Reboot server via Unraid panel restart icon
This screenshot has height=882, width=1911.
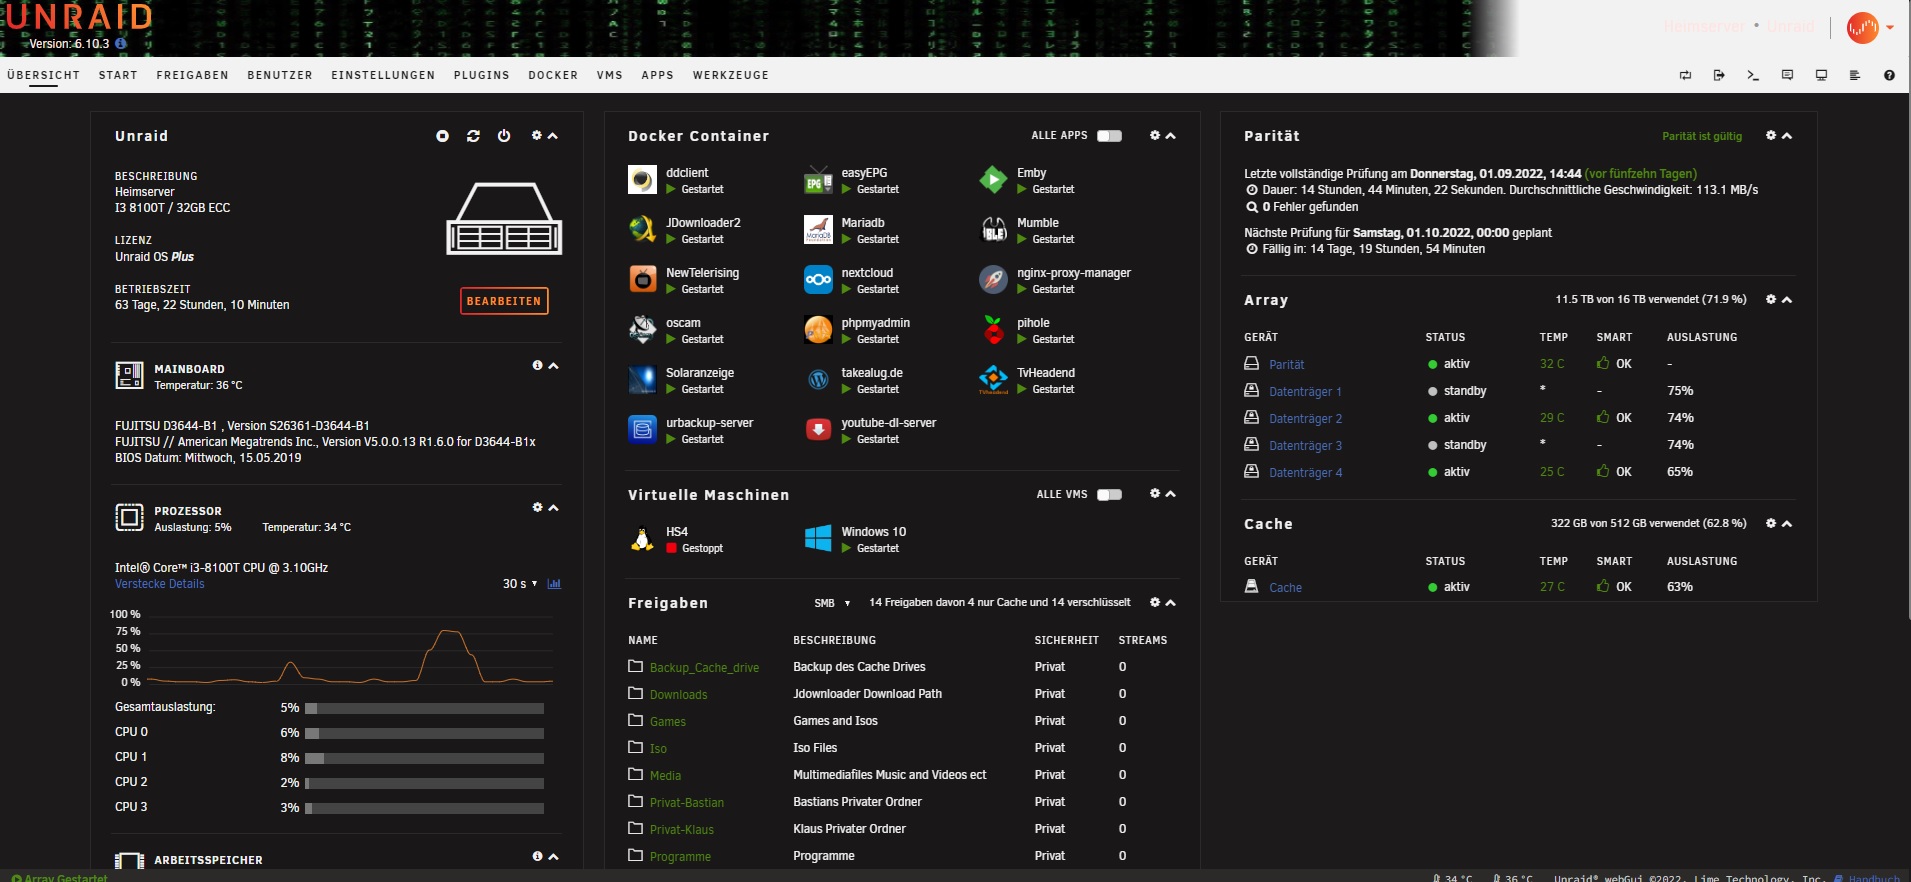pos(473,136)
